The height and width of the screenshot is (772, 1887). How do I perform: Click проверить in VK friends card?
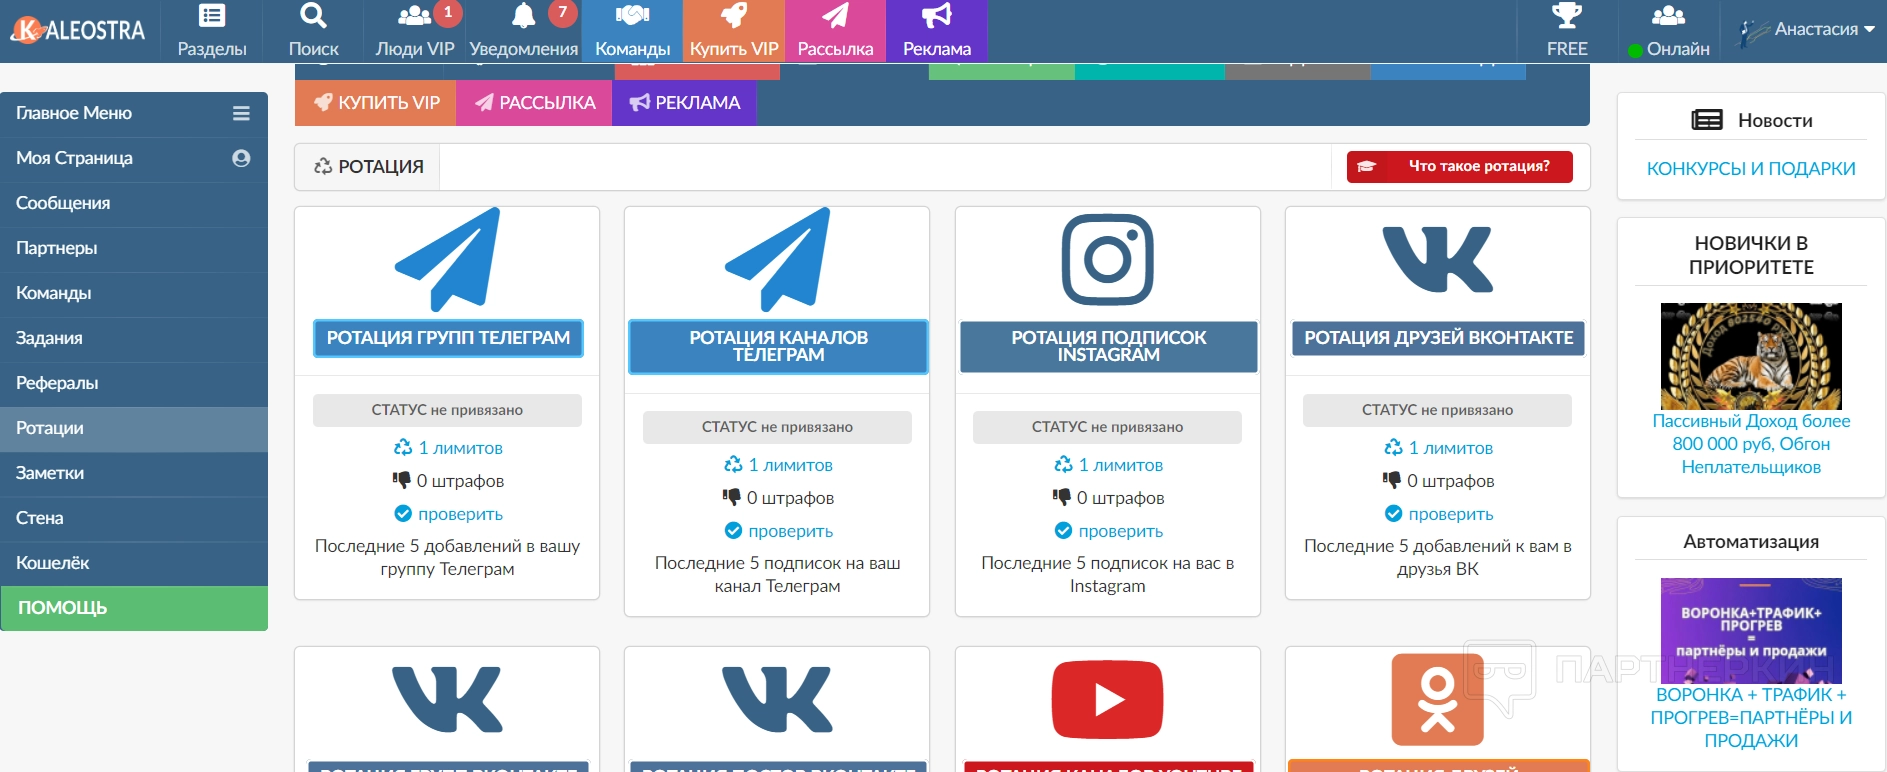coord(1438,514)
